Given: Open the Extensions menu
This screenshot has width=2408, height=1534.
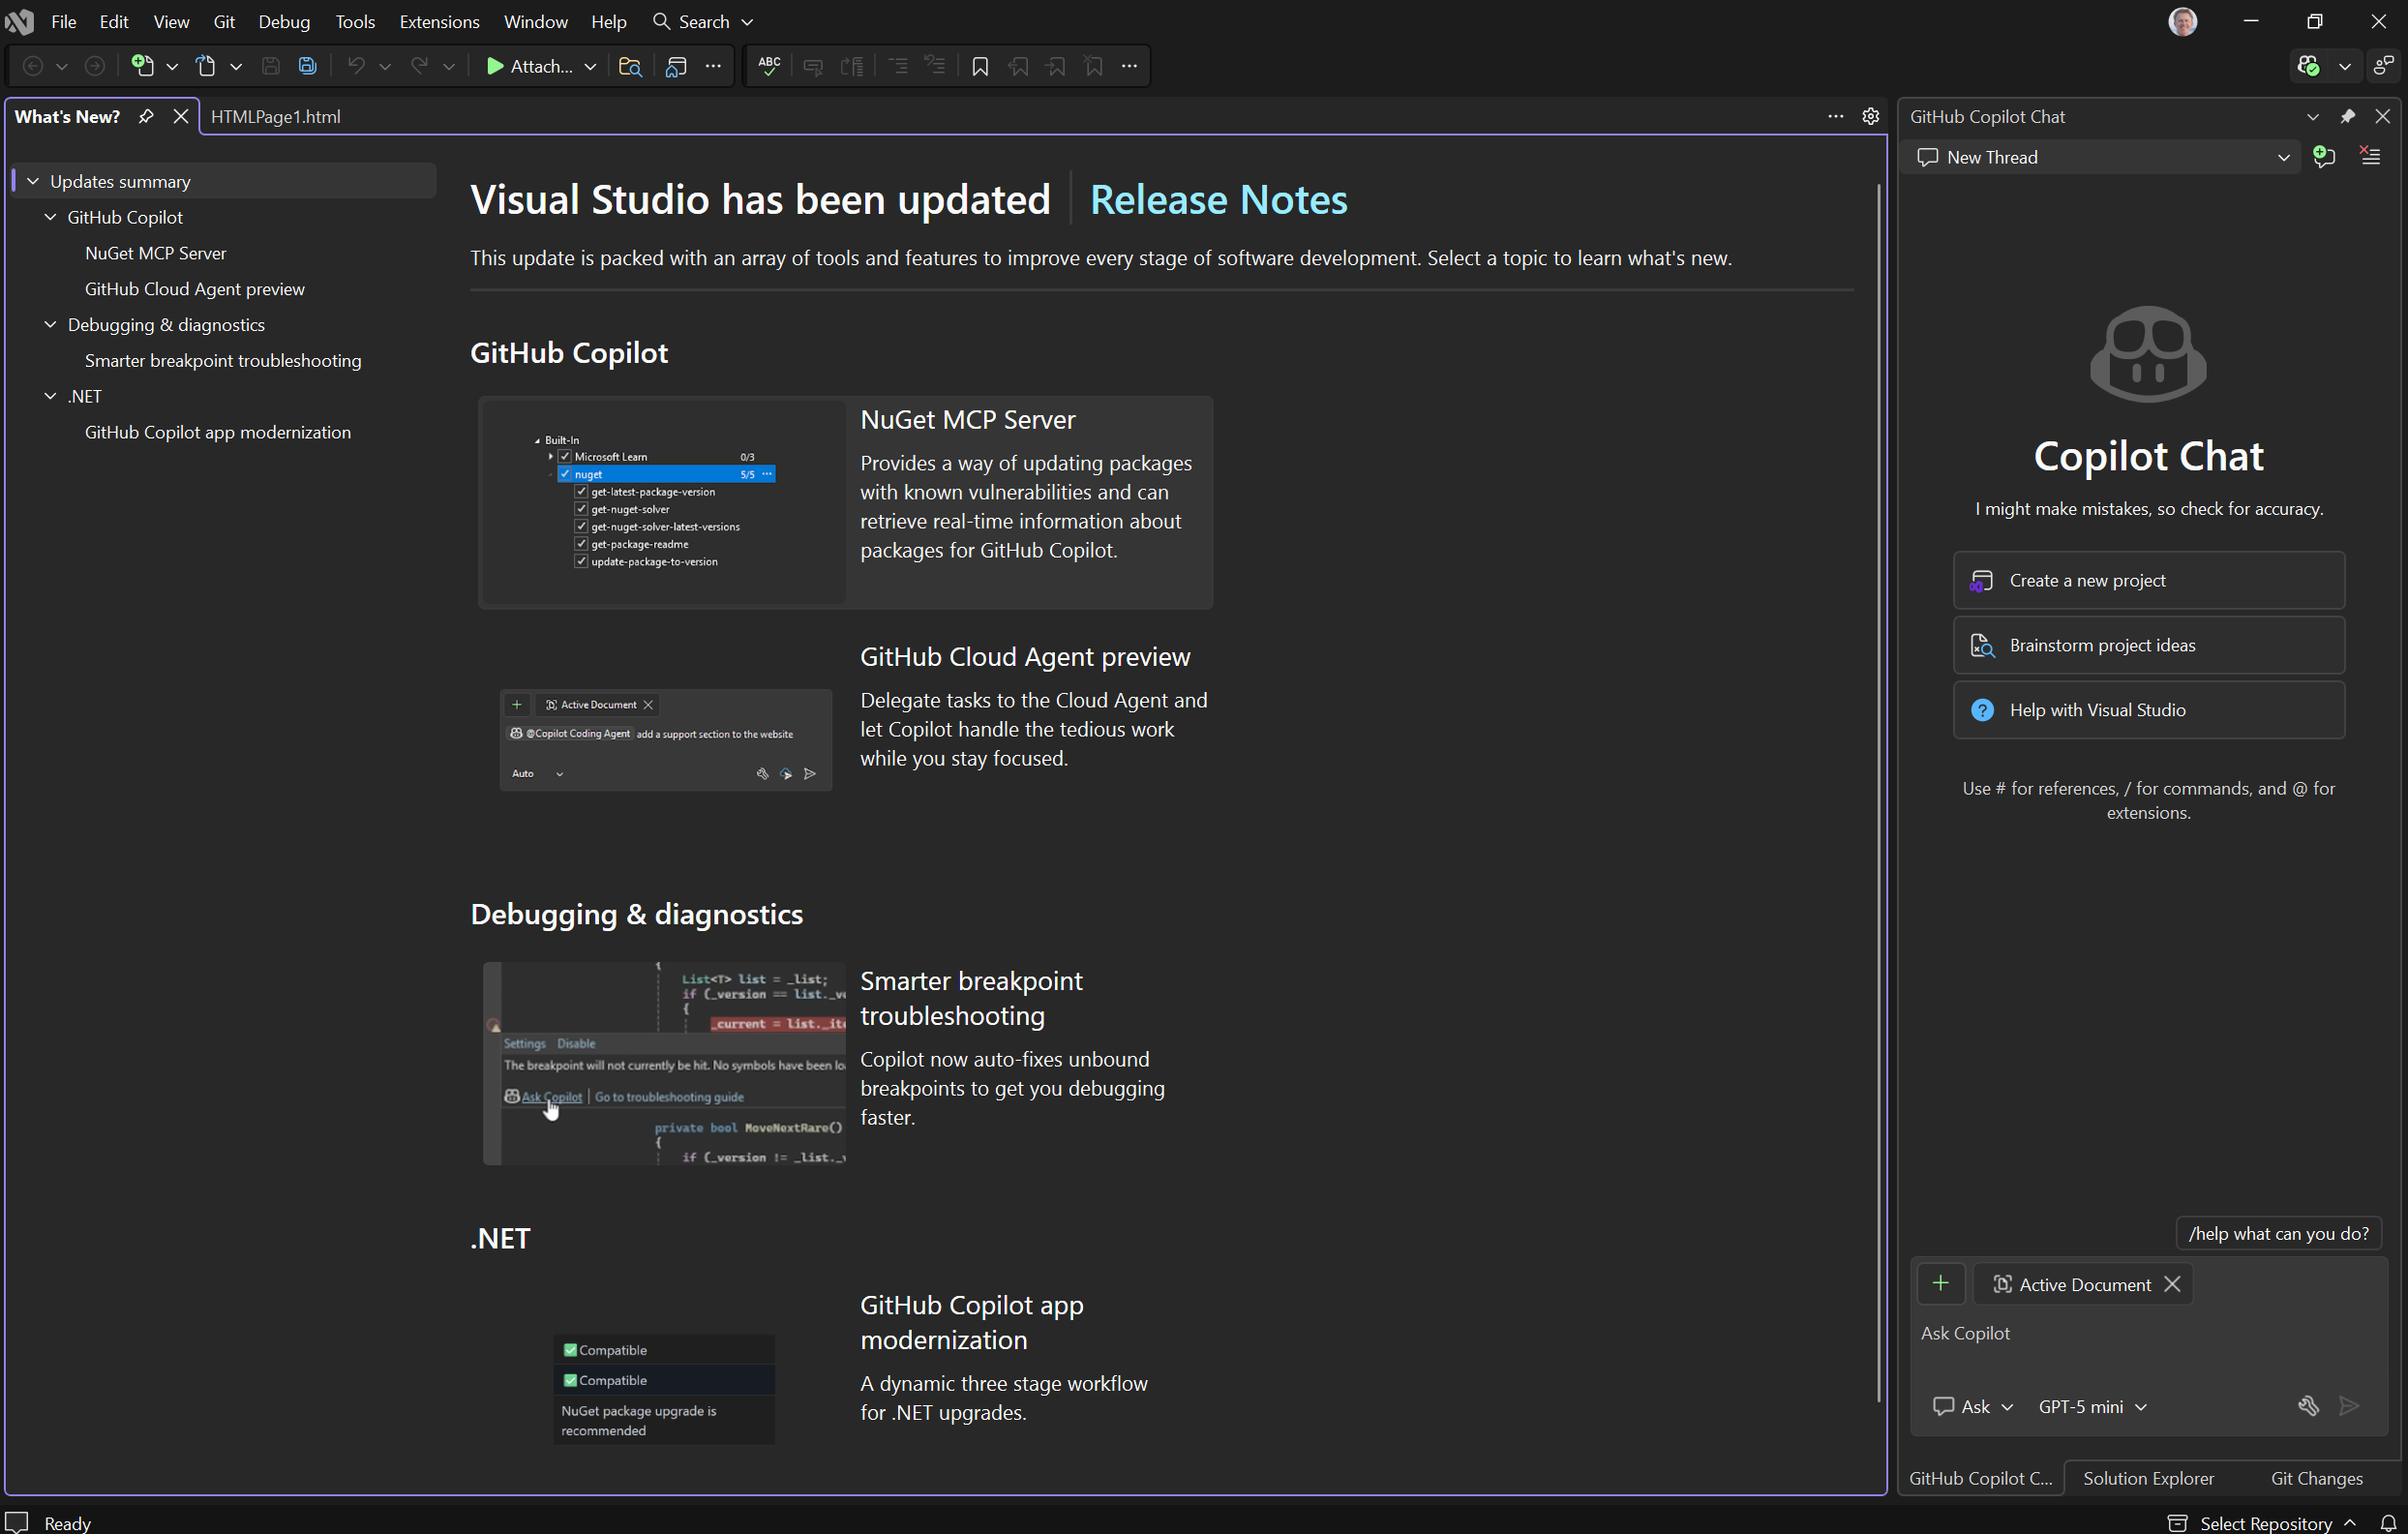Looking at the screenshot, I should pyautogui.click(x=439, y=21).
